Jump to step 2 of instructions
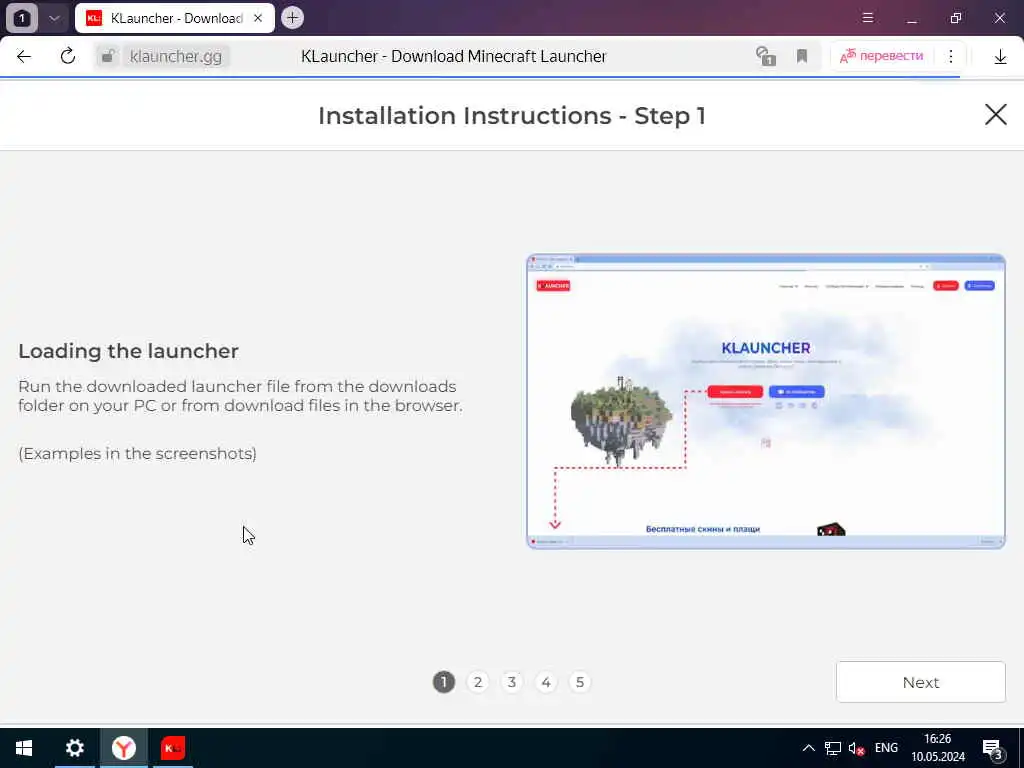The image size is (1024, 768). pos(478,682)
